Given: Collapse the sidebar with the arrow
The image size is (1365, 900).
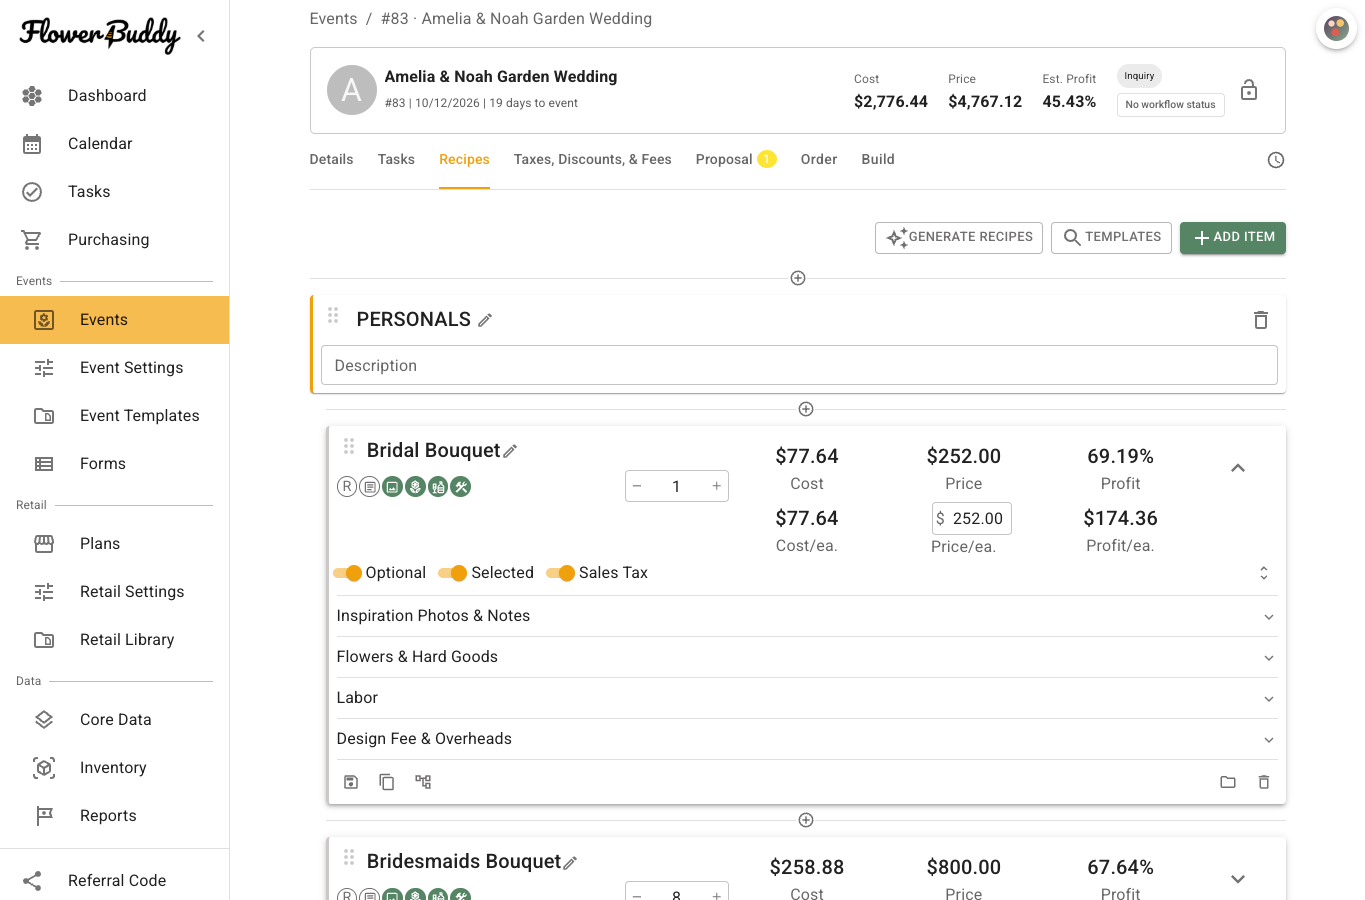Looking at the screenshot, I should pyautogui.click(x=201, y=36).
